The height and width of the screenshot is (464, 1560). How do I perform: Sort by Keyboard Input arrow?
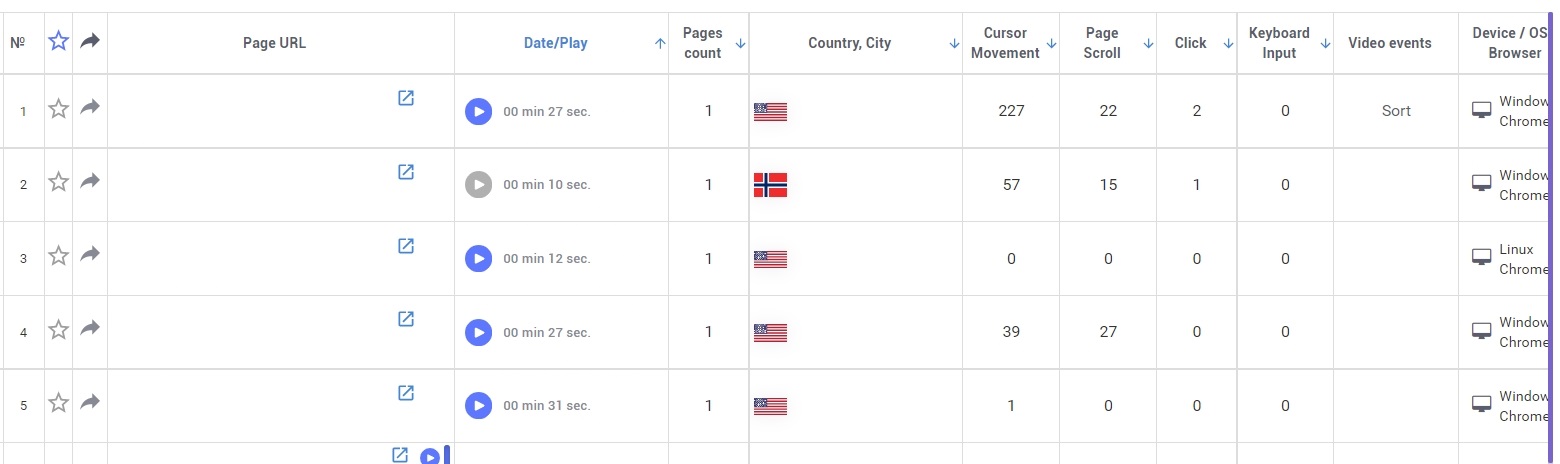point(1325,43)
